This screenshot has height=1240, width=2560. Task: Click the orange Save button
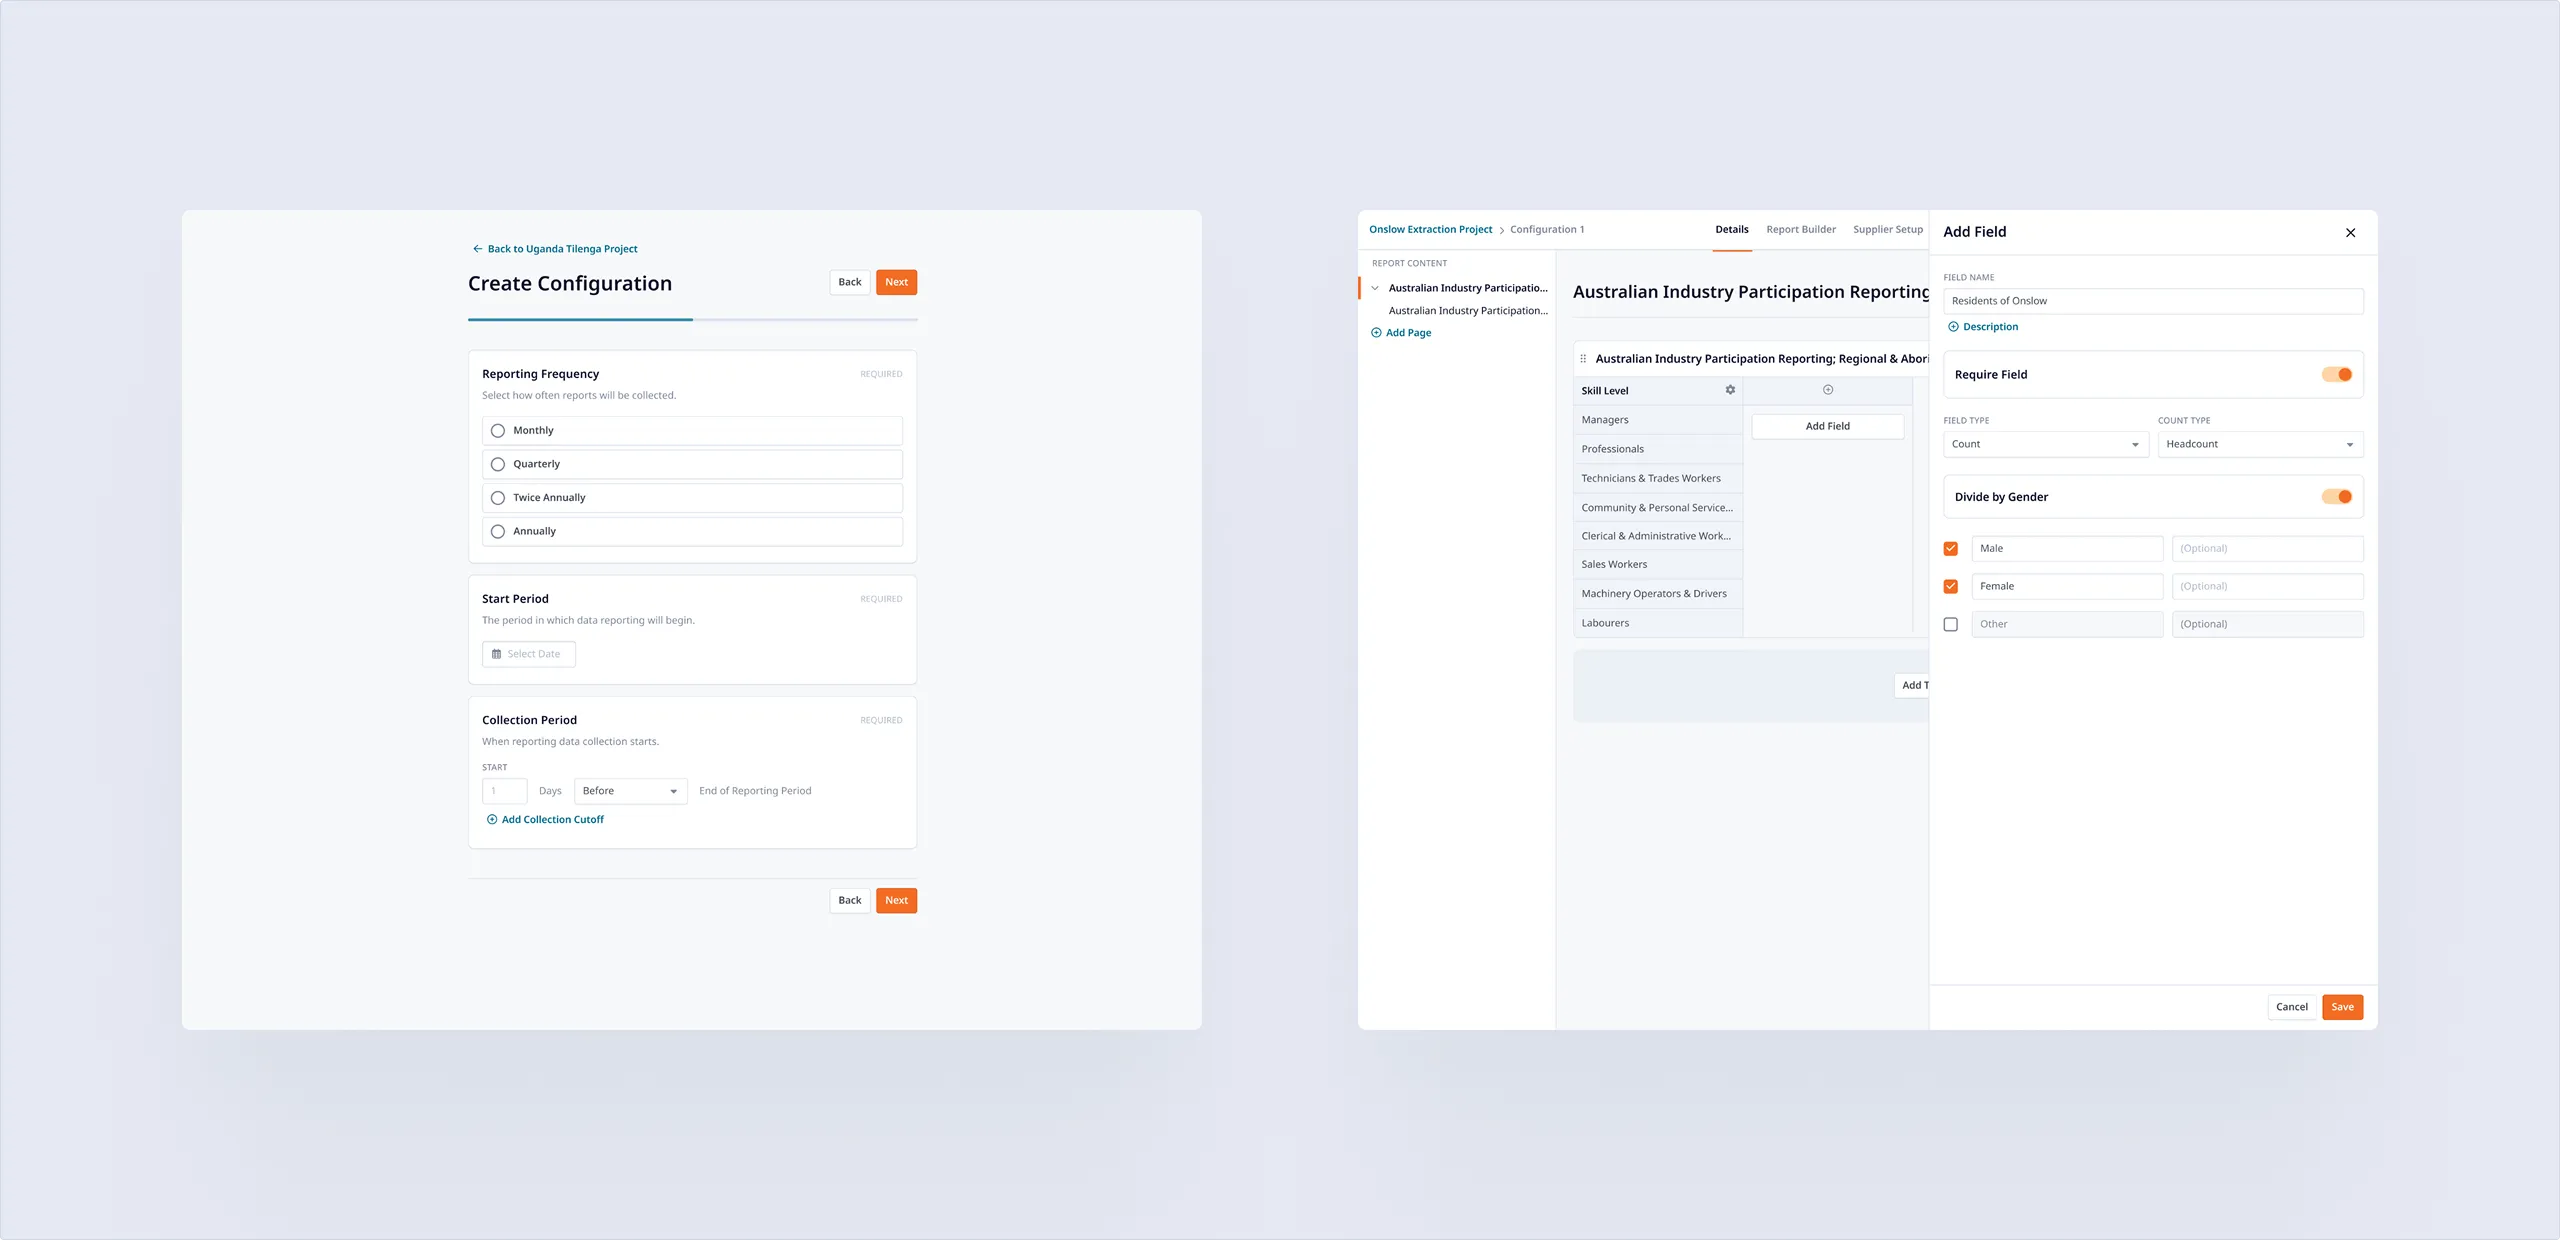(x=2342, y=1007)
